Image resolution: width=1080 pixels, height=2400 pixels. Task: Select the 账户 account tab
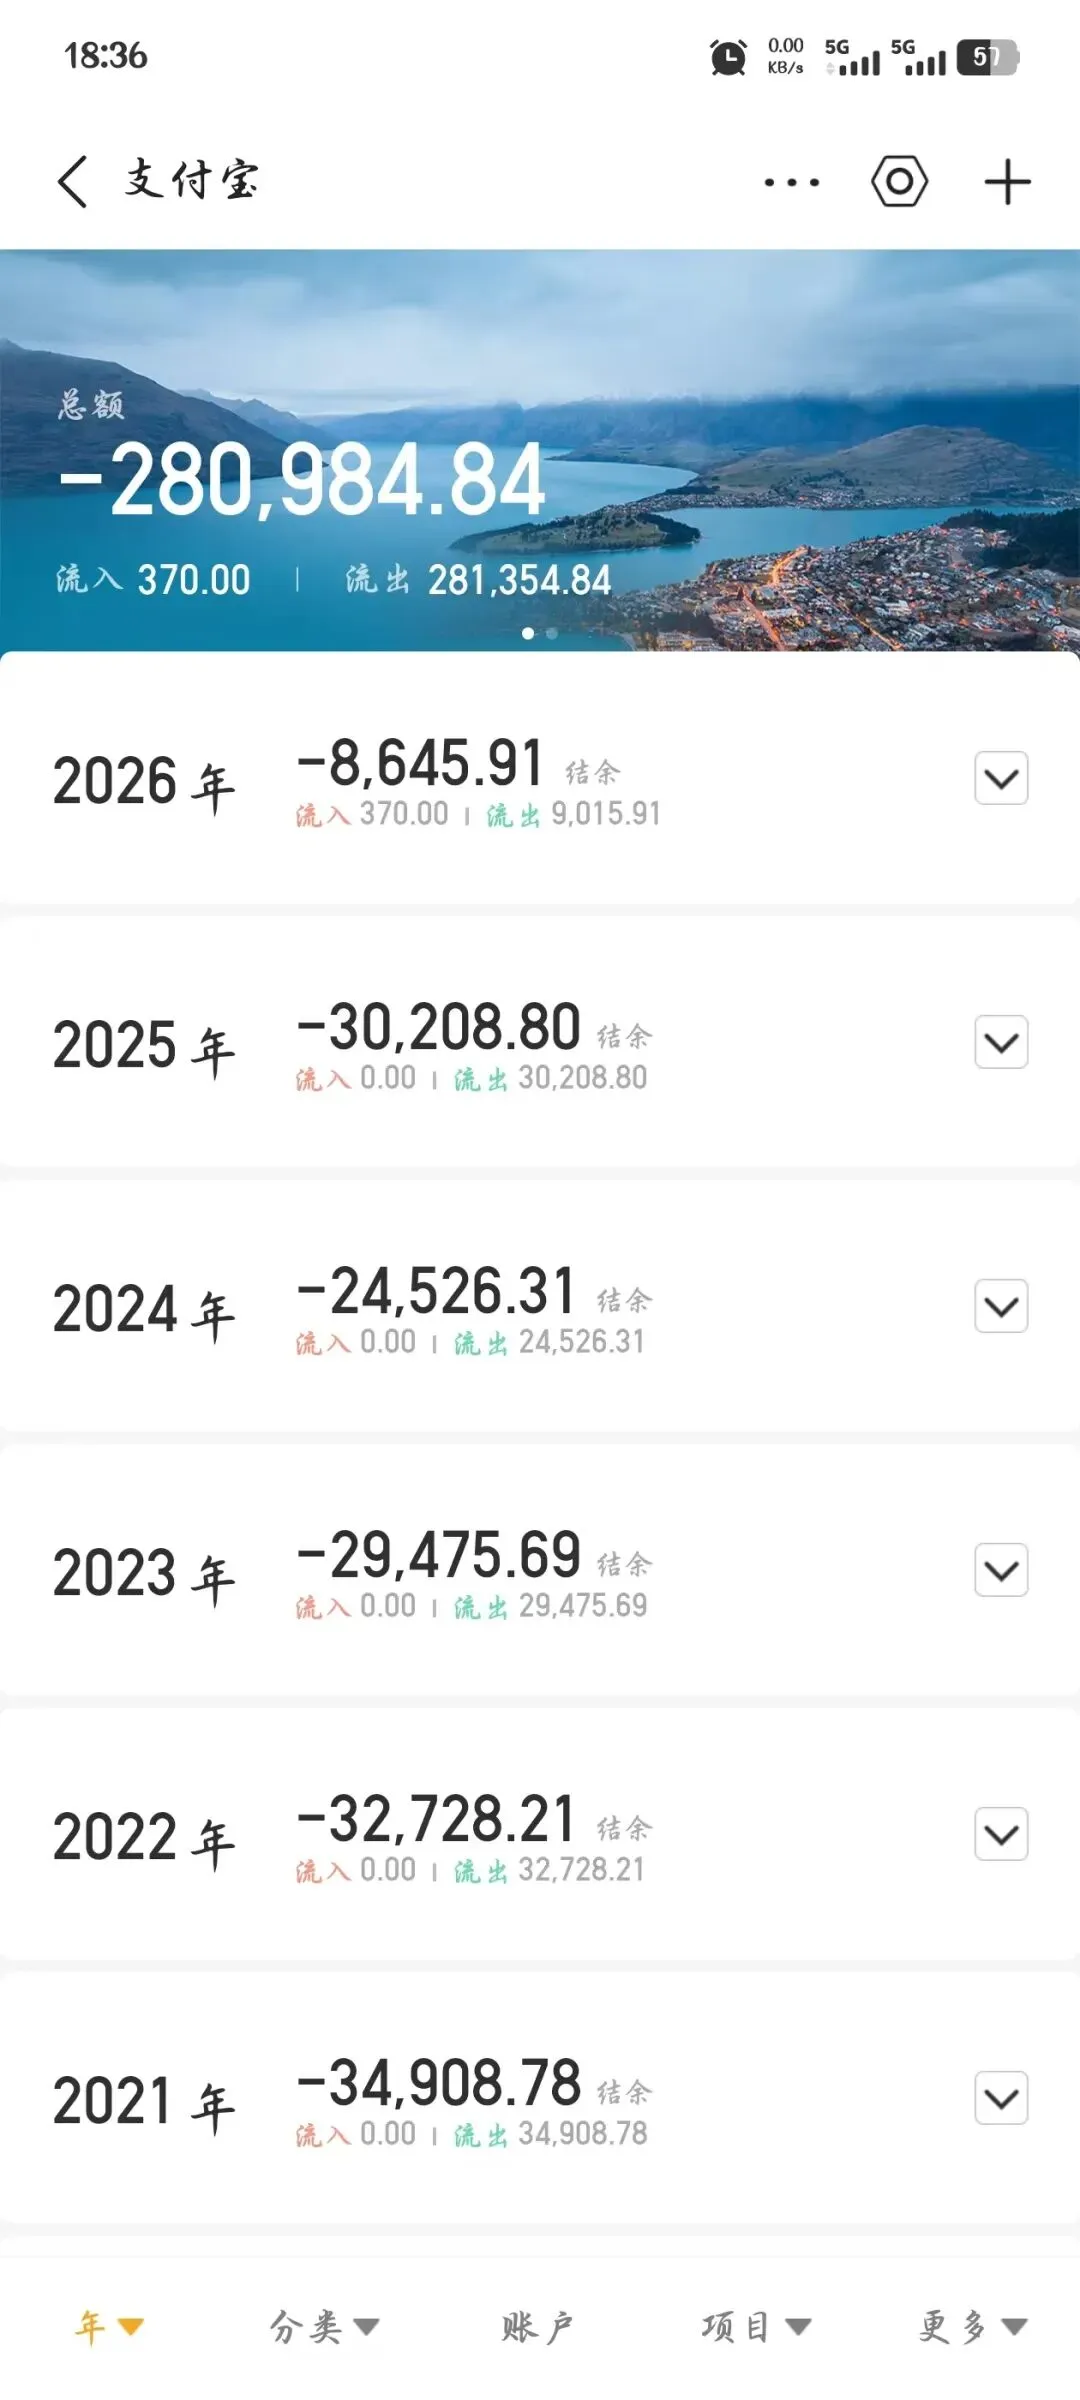[x=537, y=2327]
